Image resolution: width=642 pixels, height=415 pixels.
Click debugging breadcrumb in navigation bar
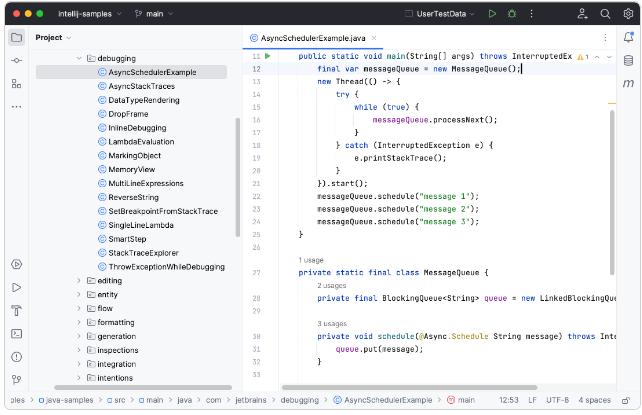(299, 401)
